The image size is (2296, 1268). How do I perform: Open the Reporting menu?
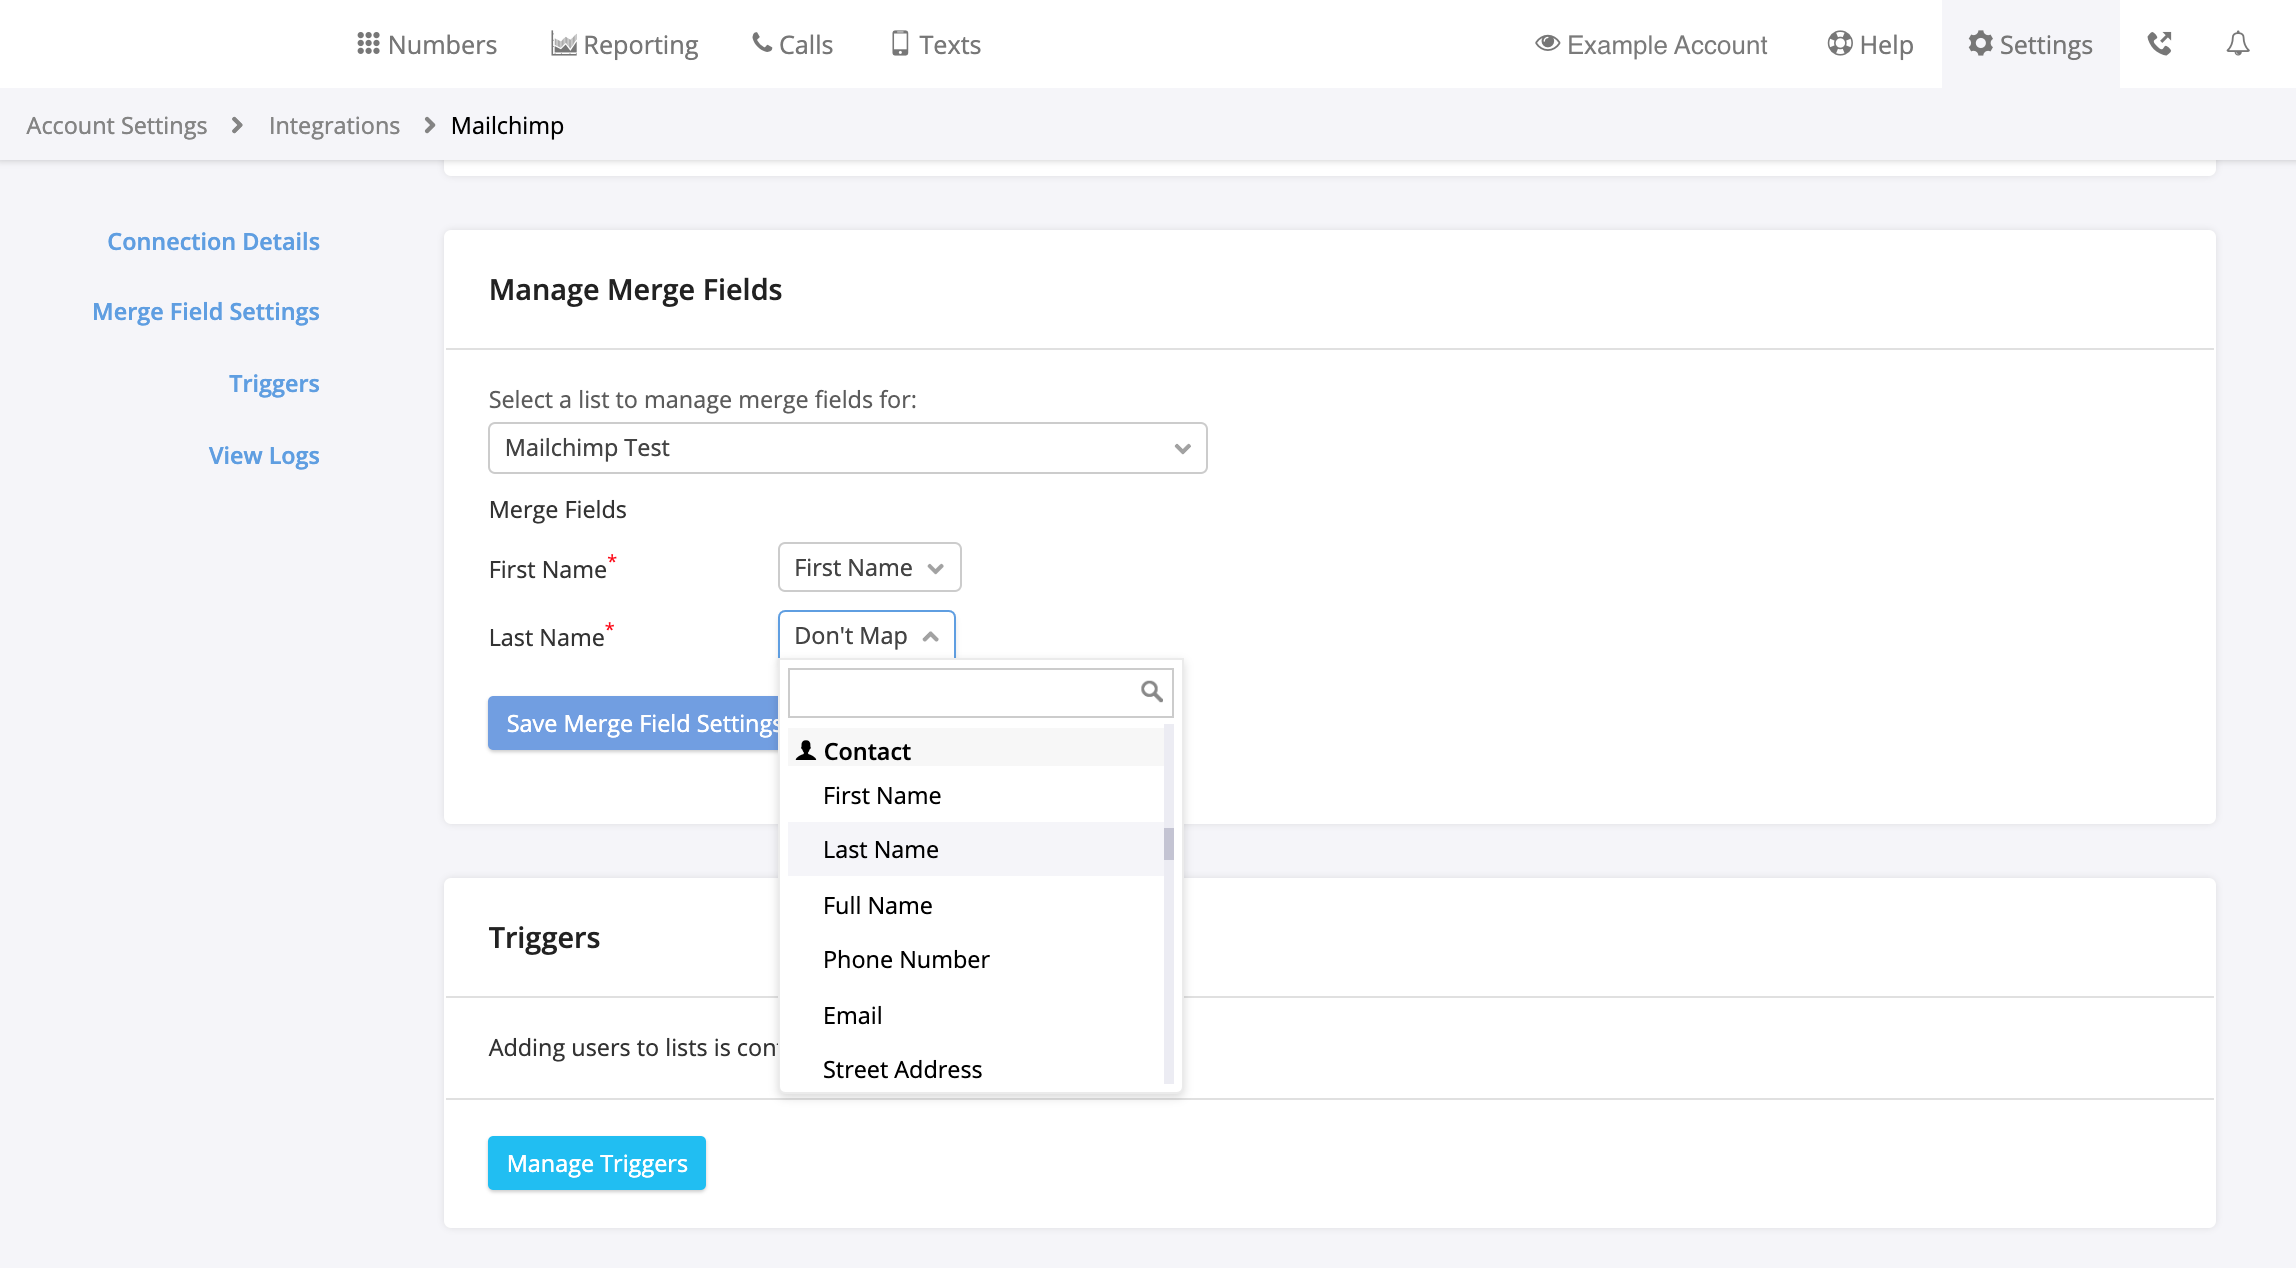625,44
